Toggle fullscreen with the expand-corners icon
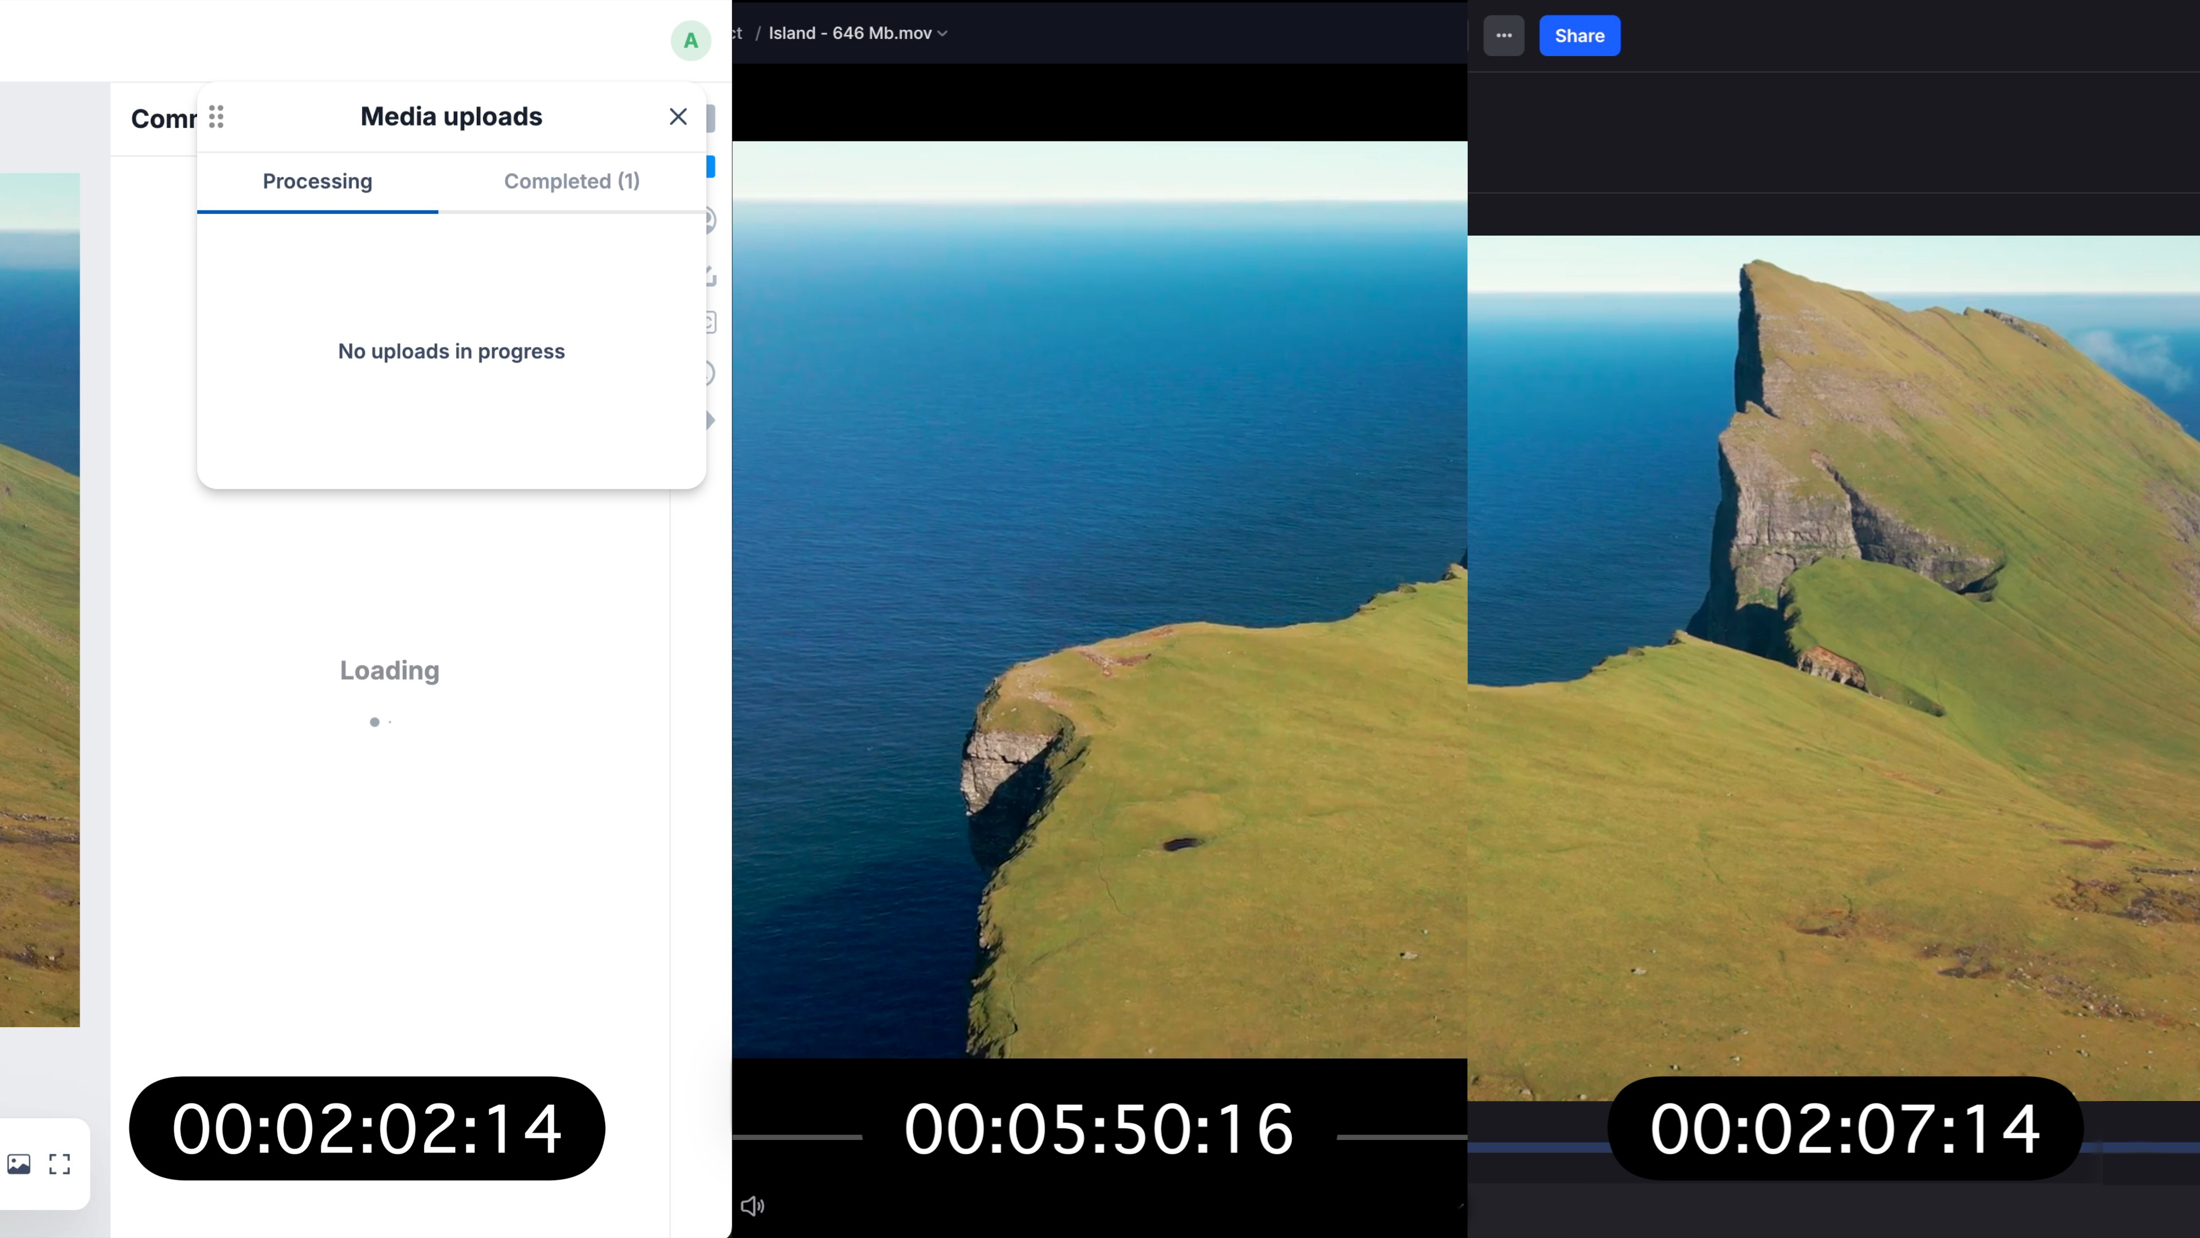The width and height of the screenshot is (2200, 1238). 60,1164
